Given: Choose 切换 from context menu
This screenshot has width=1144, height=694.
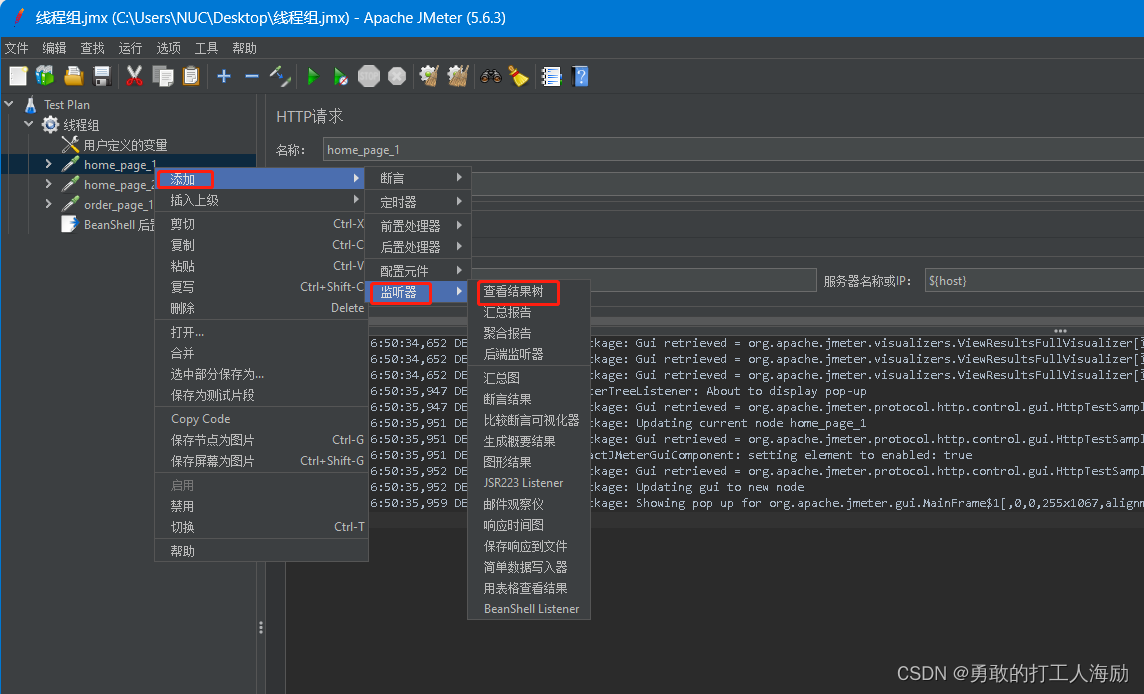Looking at the screenshot, I should pos(261,527).
